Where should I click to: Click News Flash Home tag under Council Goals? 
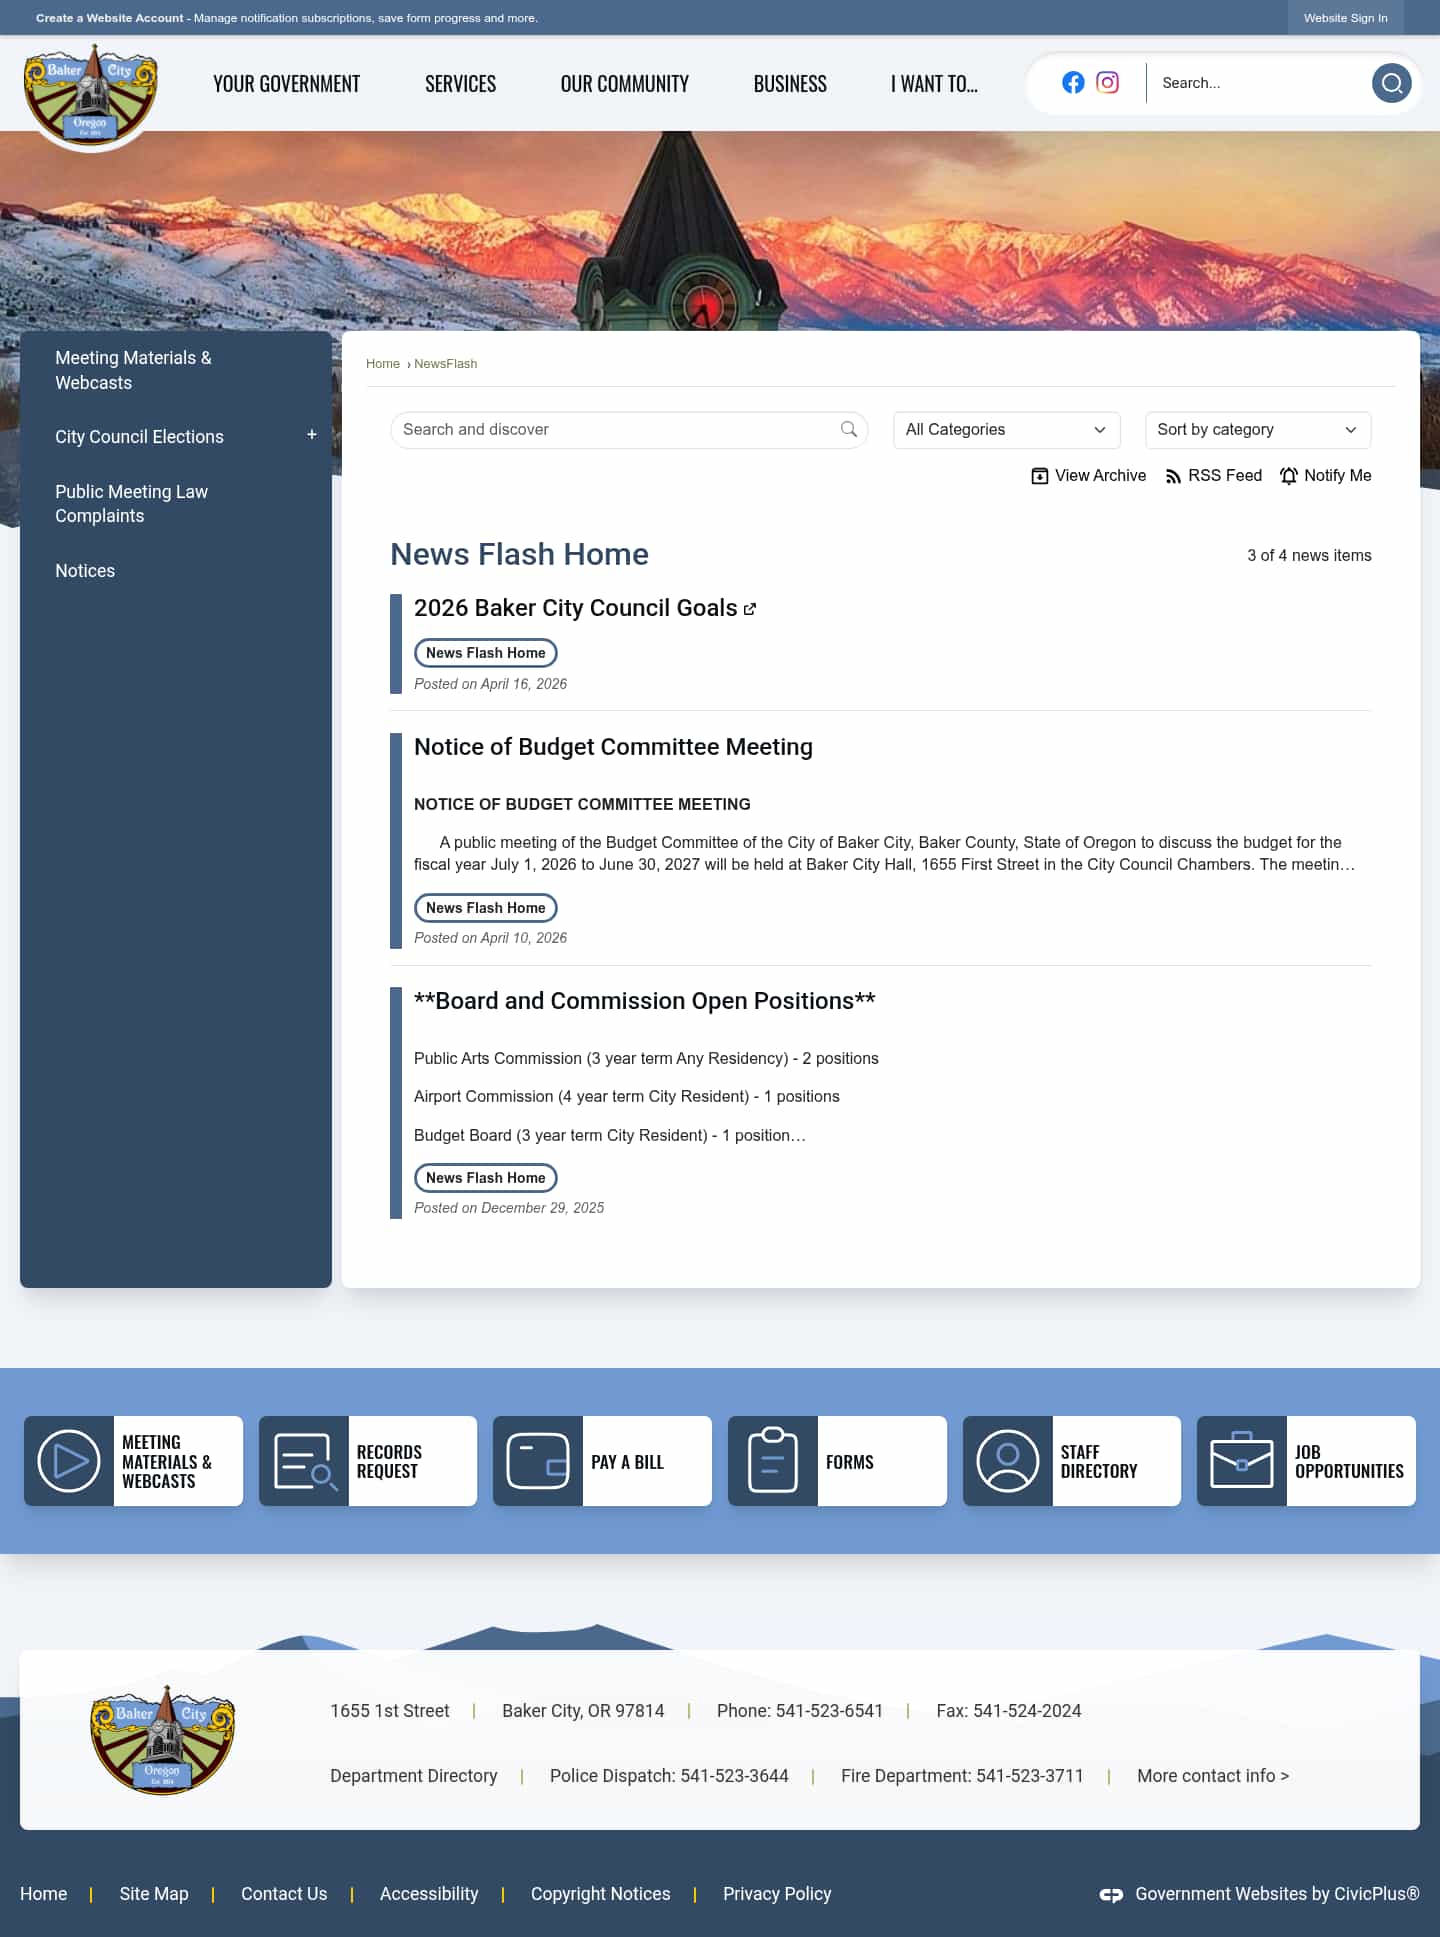click(x=486, y=653)
